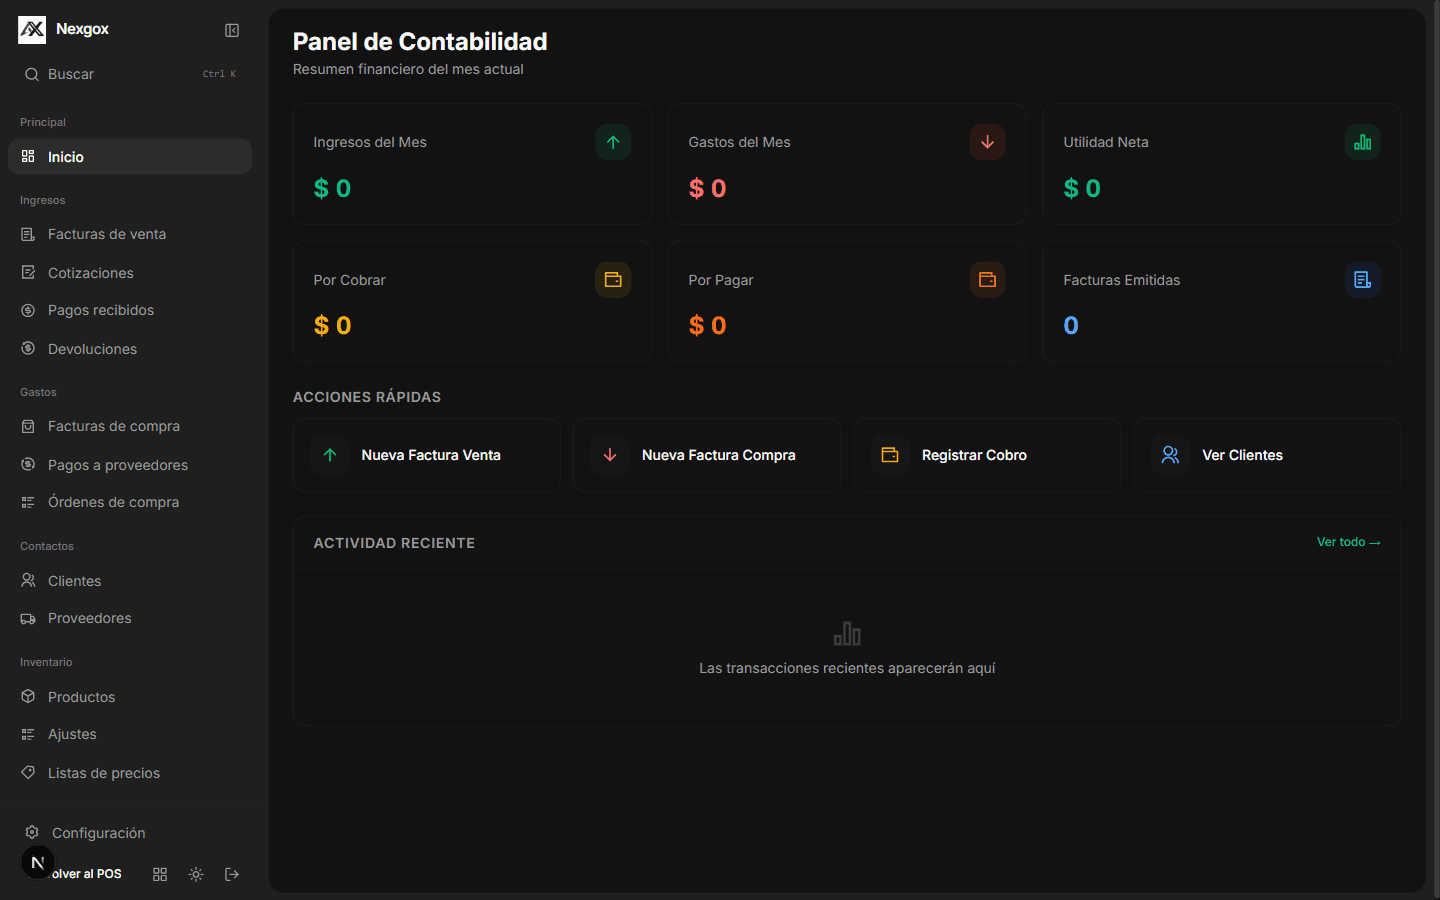This screenshot has width=1440, height=900.
Task: Click the Devoluciones icon
Action: (x=28, y=348)
